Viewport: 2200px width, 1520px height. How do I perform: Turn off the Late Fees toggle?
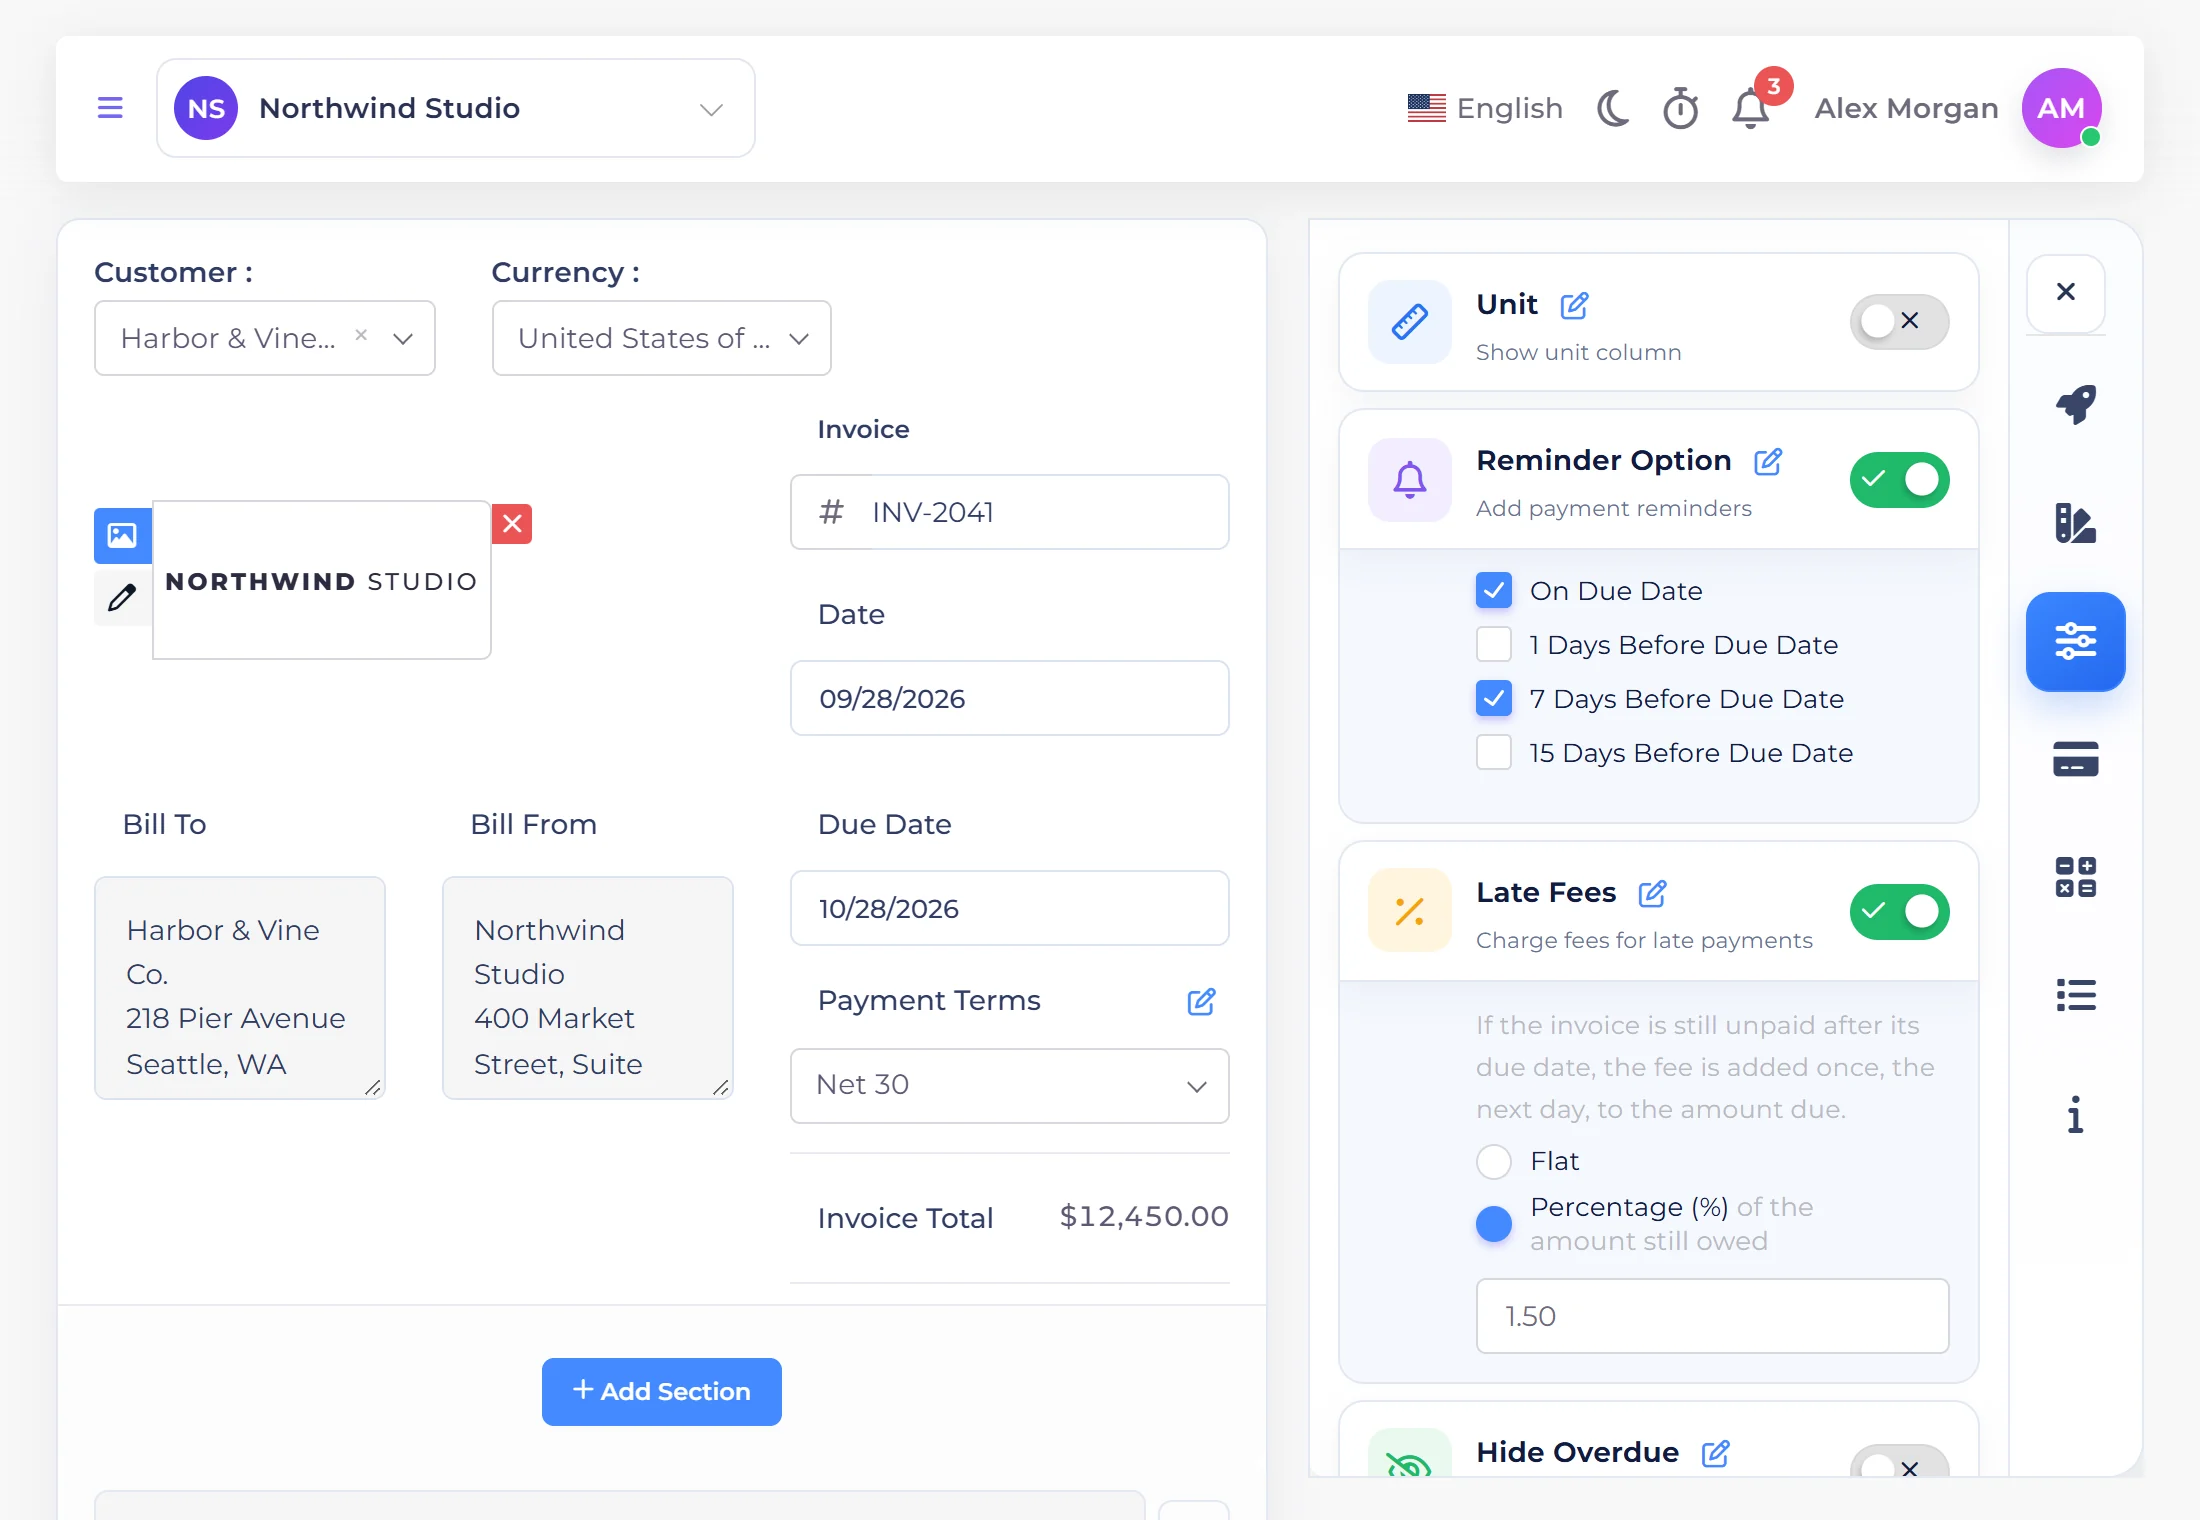[1899, 911]
